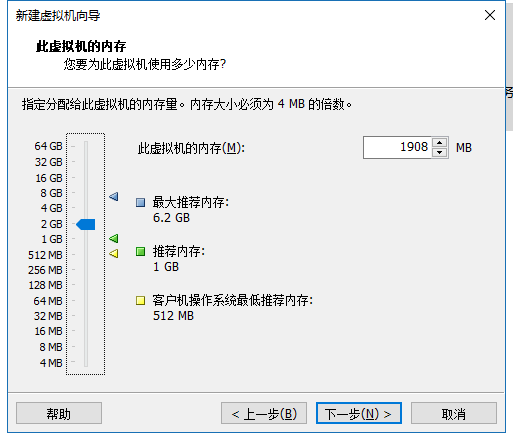Click the yellow minimum memory marker arrow
The image size is (513, 440).
[x=114, y=254]
